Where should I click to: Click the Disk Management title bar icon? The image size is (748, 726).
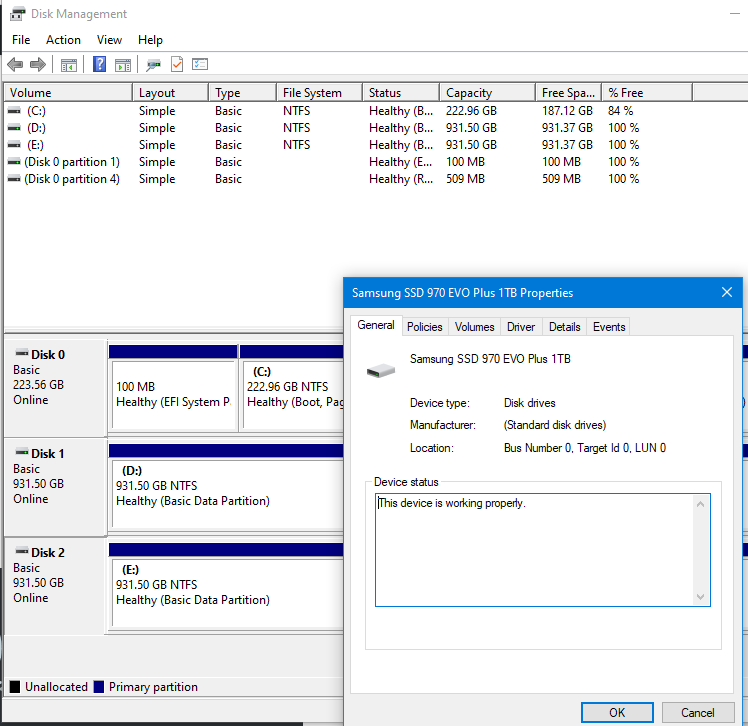point(17,14)
